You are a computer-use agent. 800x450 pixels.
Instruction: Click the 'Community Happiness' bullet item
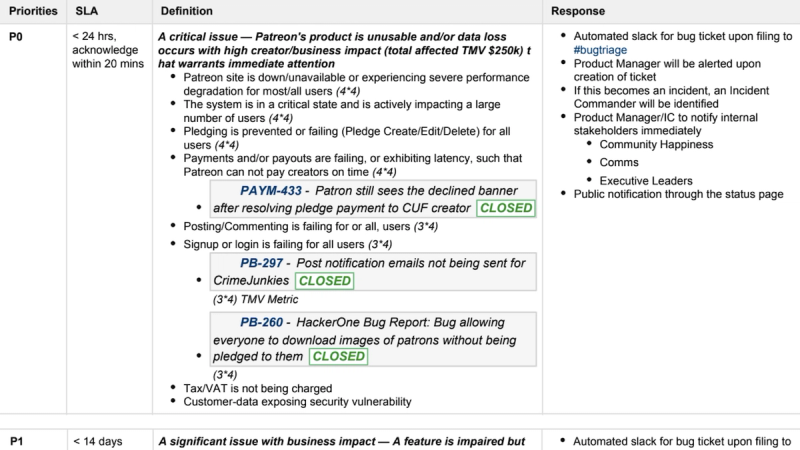[x=656, y=144]
